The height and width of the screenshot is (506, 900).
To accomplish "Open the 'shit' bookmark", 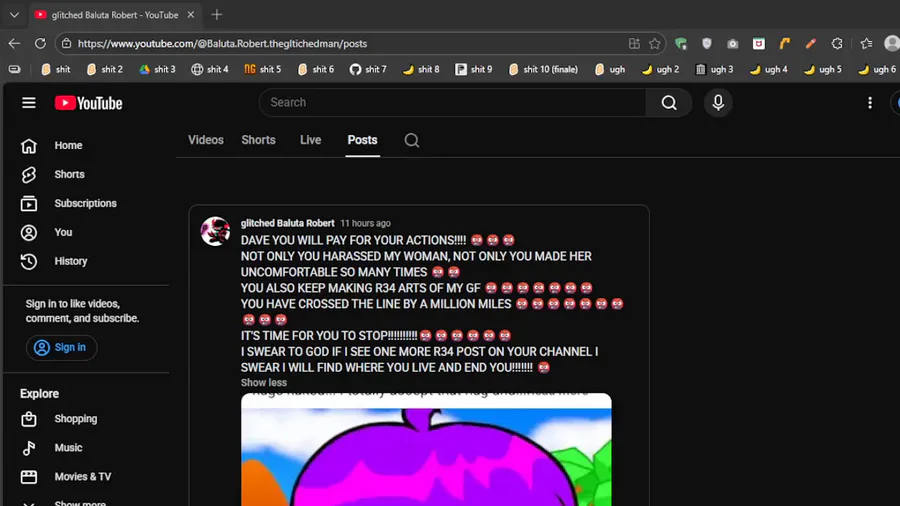I will (x=56, y=69).
